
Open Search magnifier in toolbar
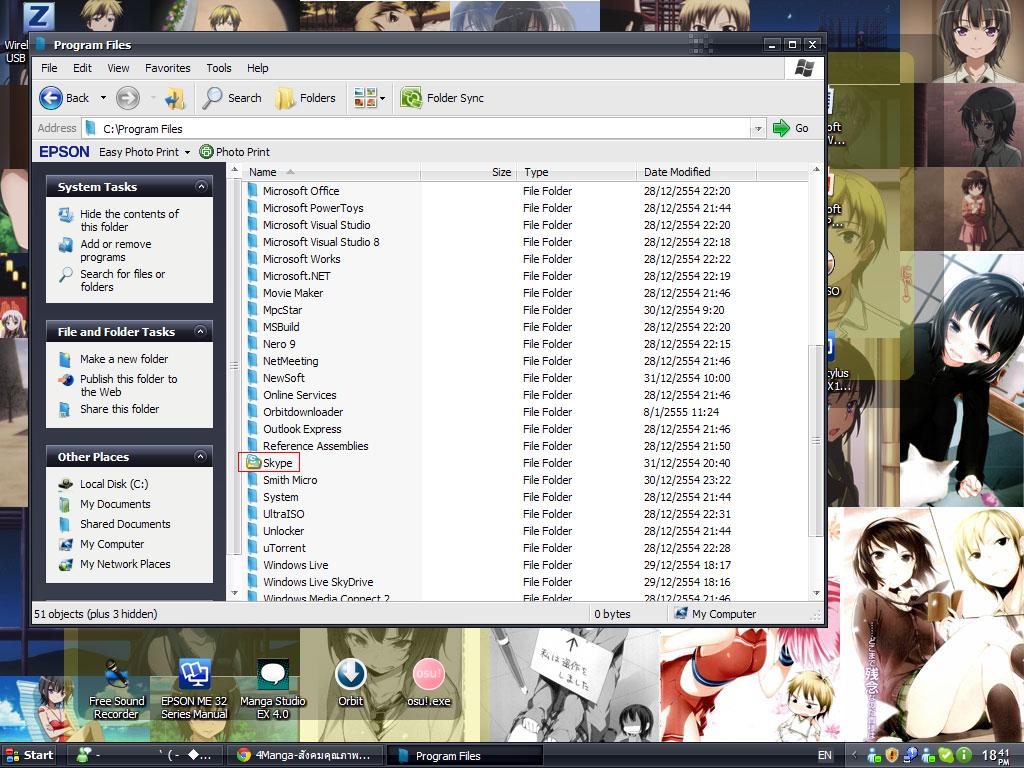point(212,98)
